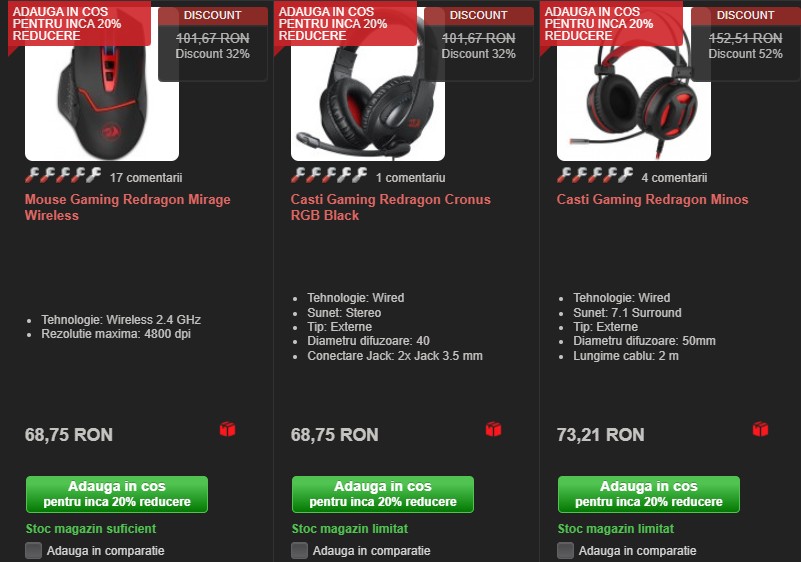The image size is (801, 562).
Task: Open Mouse Gaming Redragon Mirage Wireless product link
Action: tap(128, 207)
